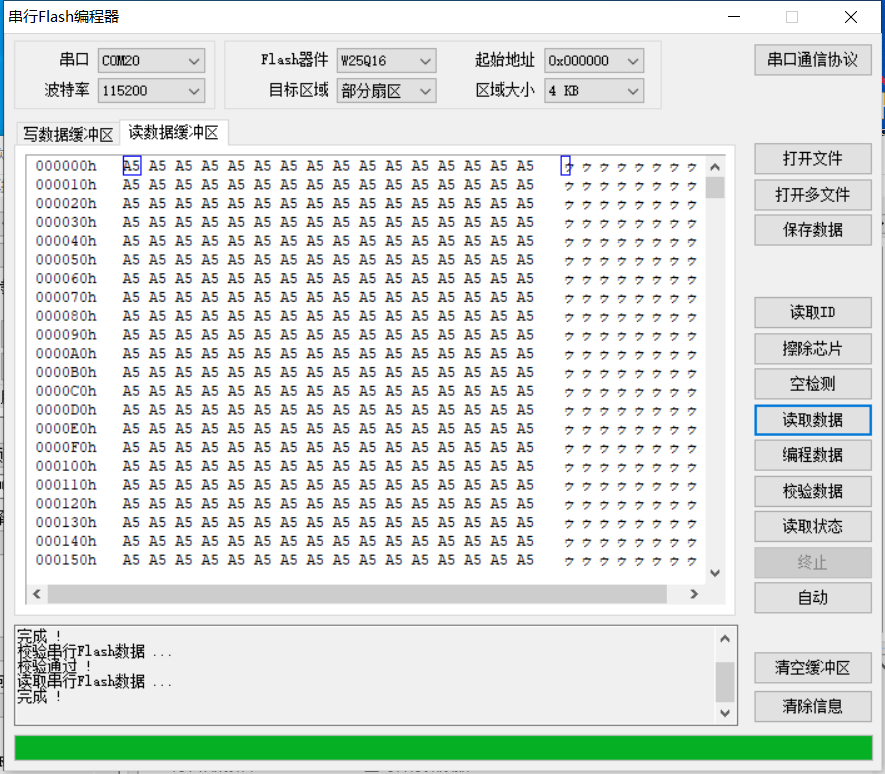Click the 清除信息 button
885x774 pixels.
[x=813, y=706]
